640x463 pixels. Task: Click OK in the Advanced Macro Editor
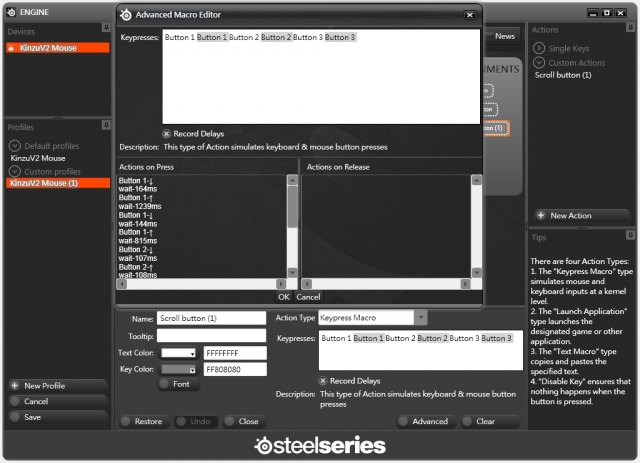click(284, 297)
